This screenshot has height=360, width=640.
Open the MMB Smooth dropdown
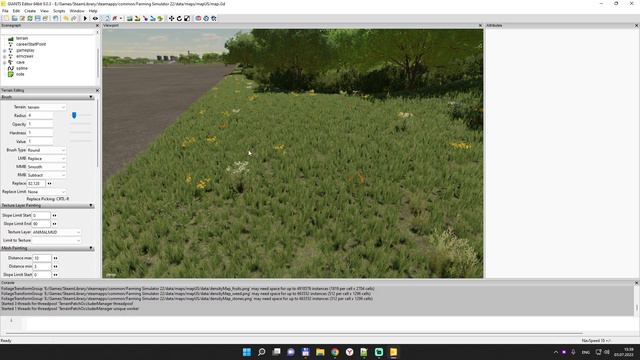pos(46,167)
